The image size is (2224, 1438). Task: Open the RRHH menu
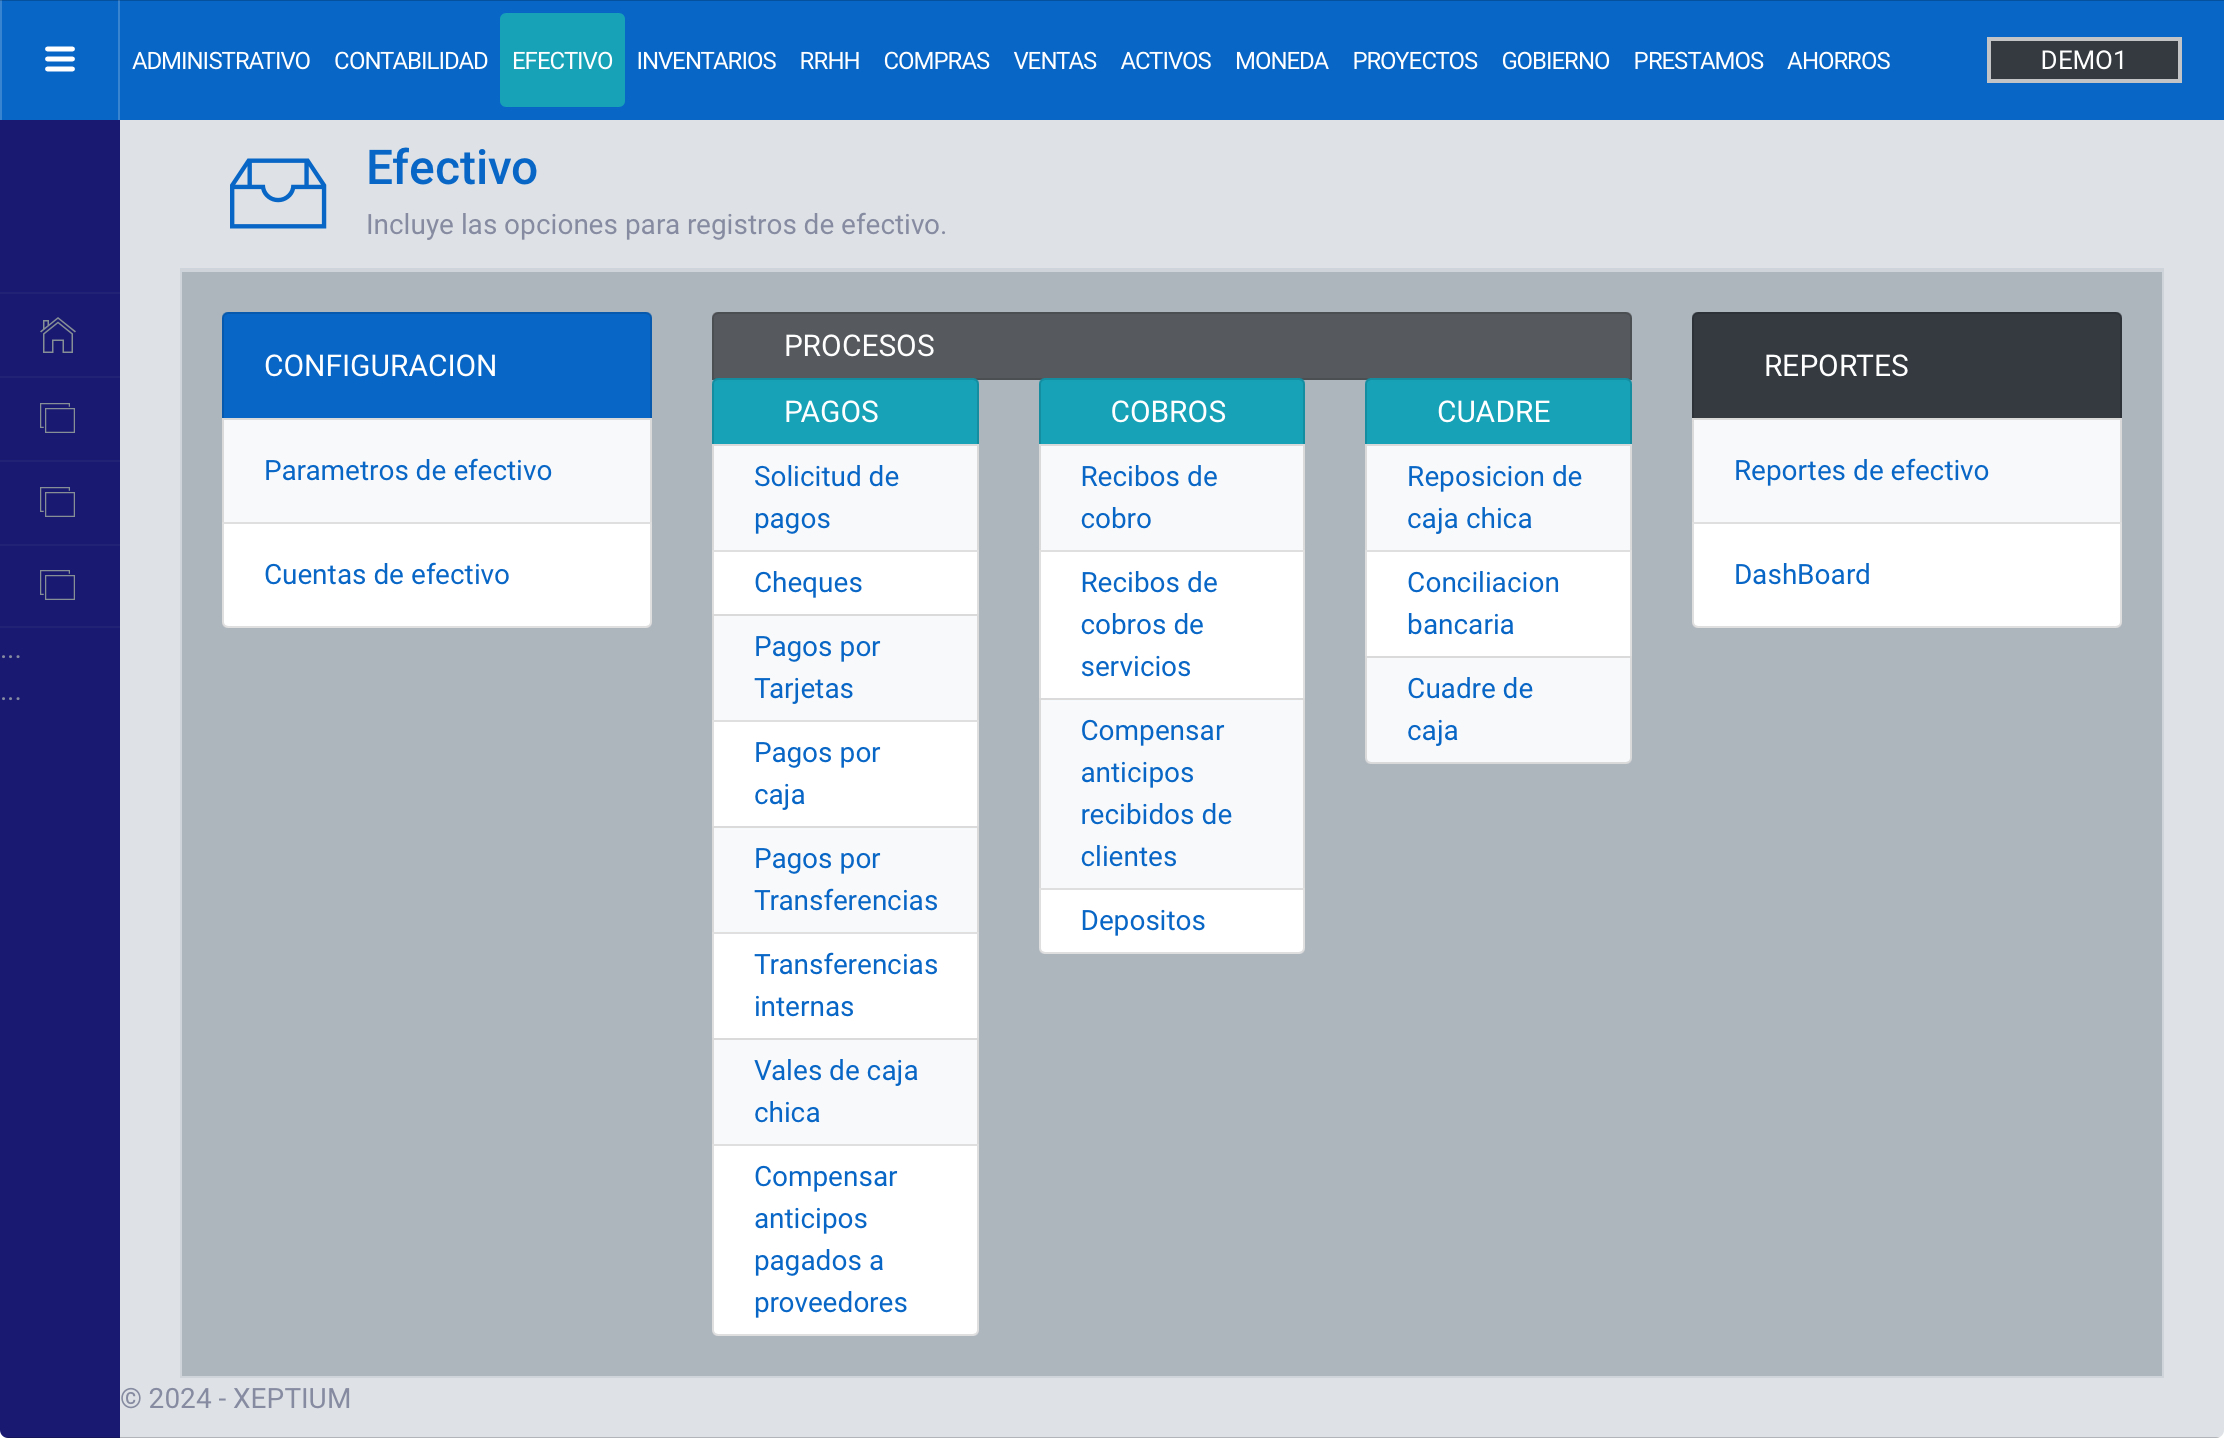click(x=829, y=61)
